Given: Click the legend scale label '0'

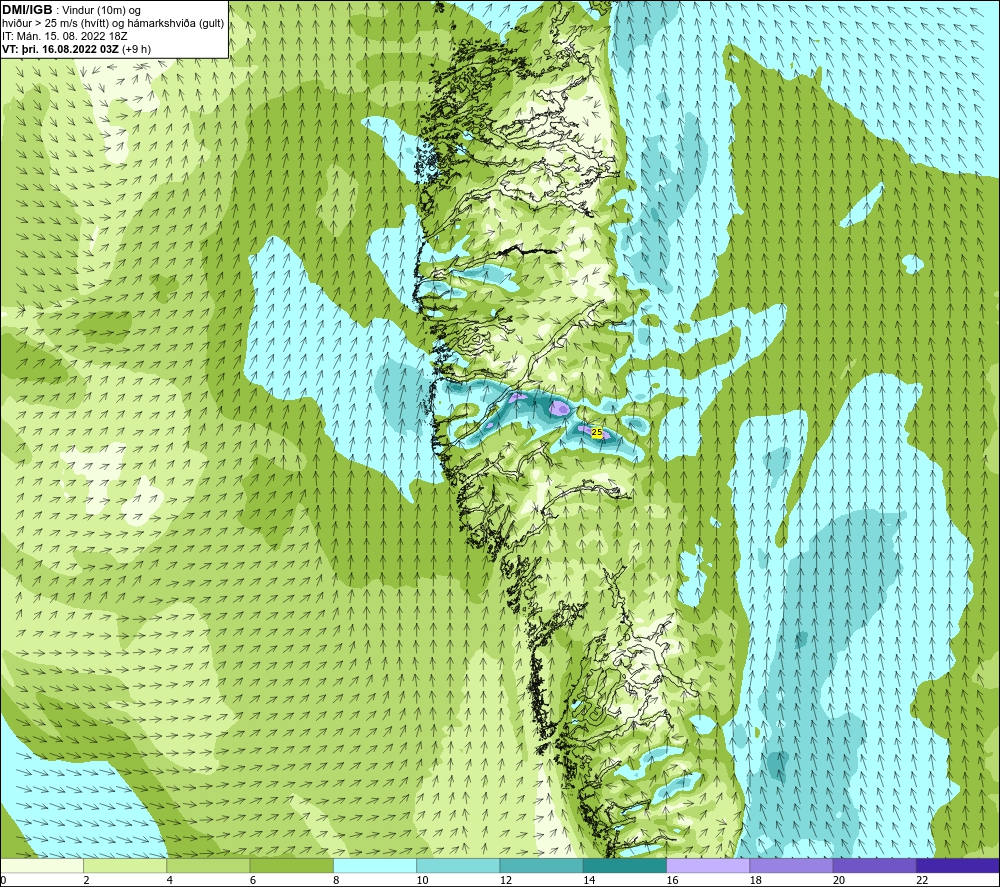Looking at the screenshot, I should coord(4,880).
